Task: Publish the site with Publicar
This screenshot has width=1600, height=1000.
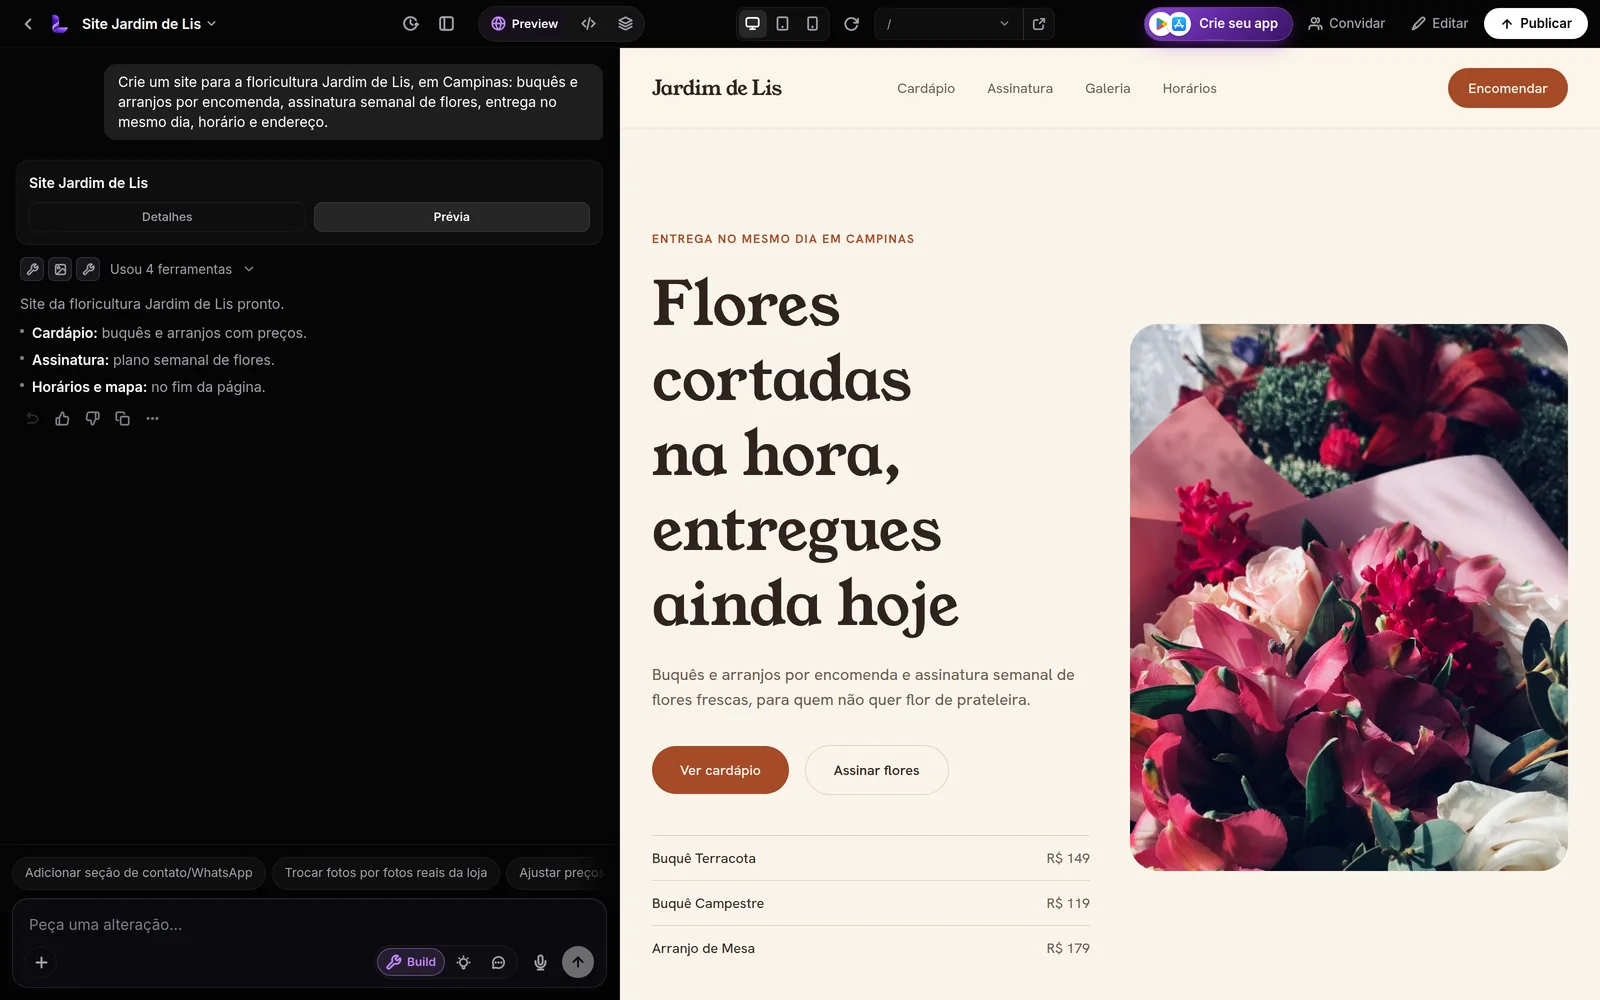Action: pyautogui.click(x=1535, y=24)
